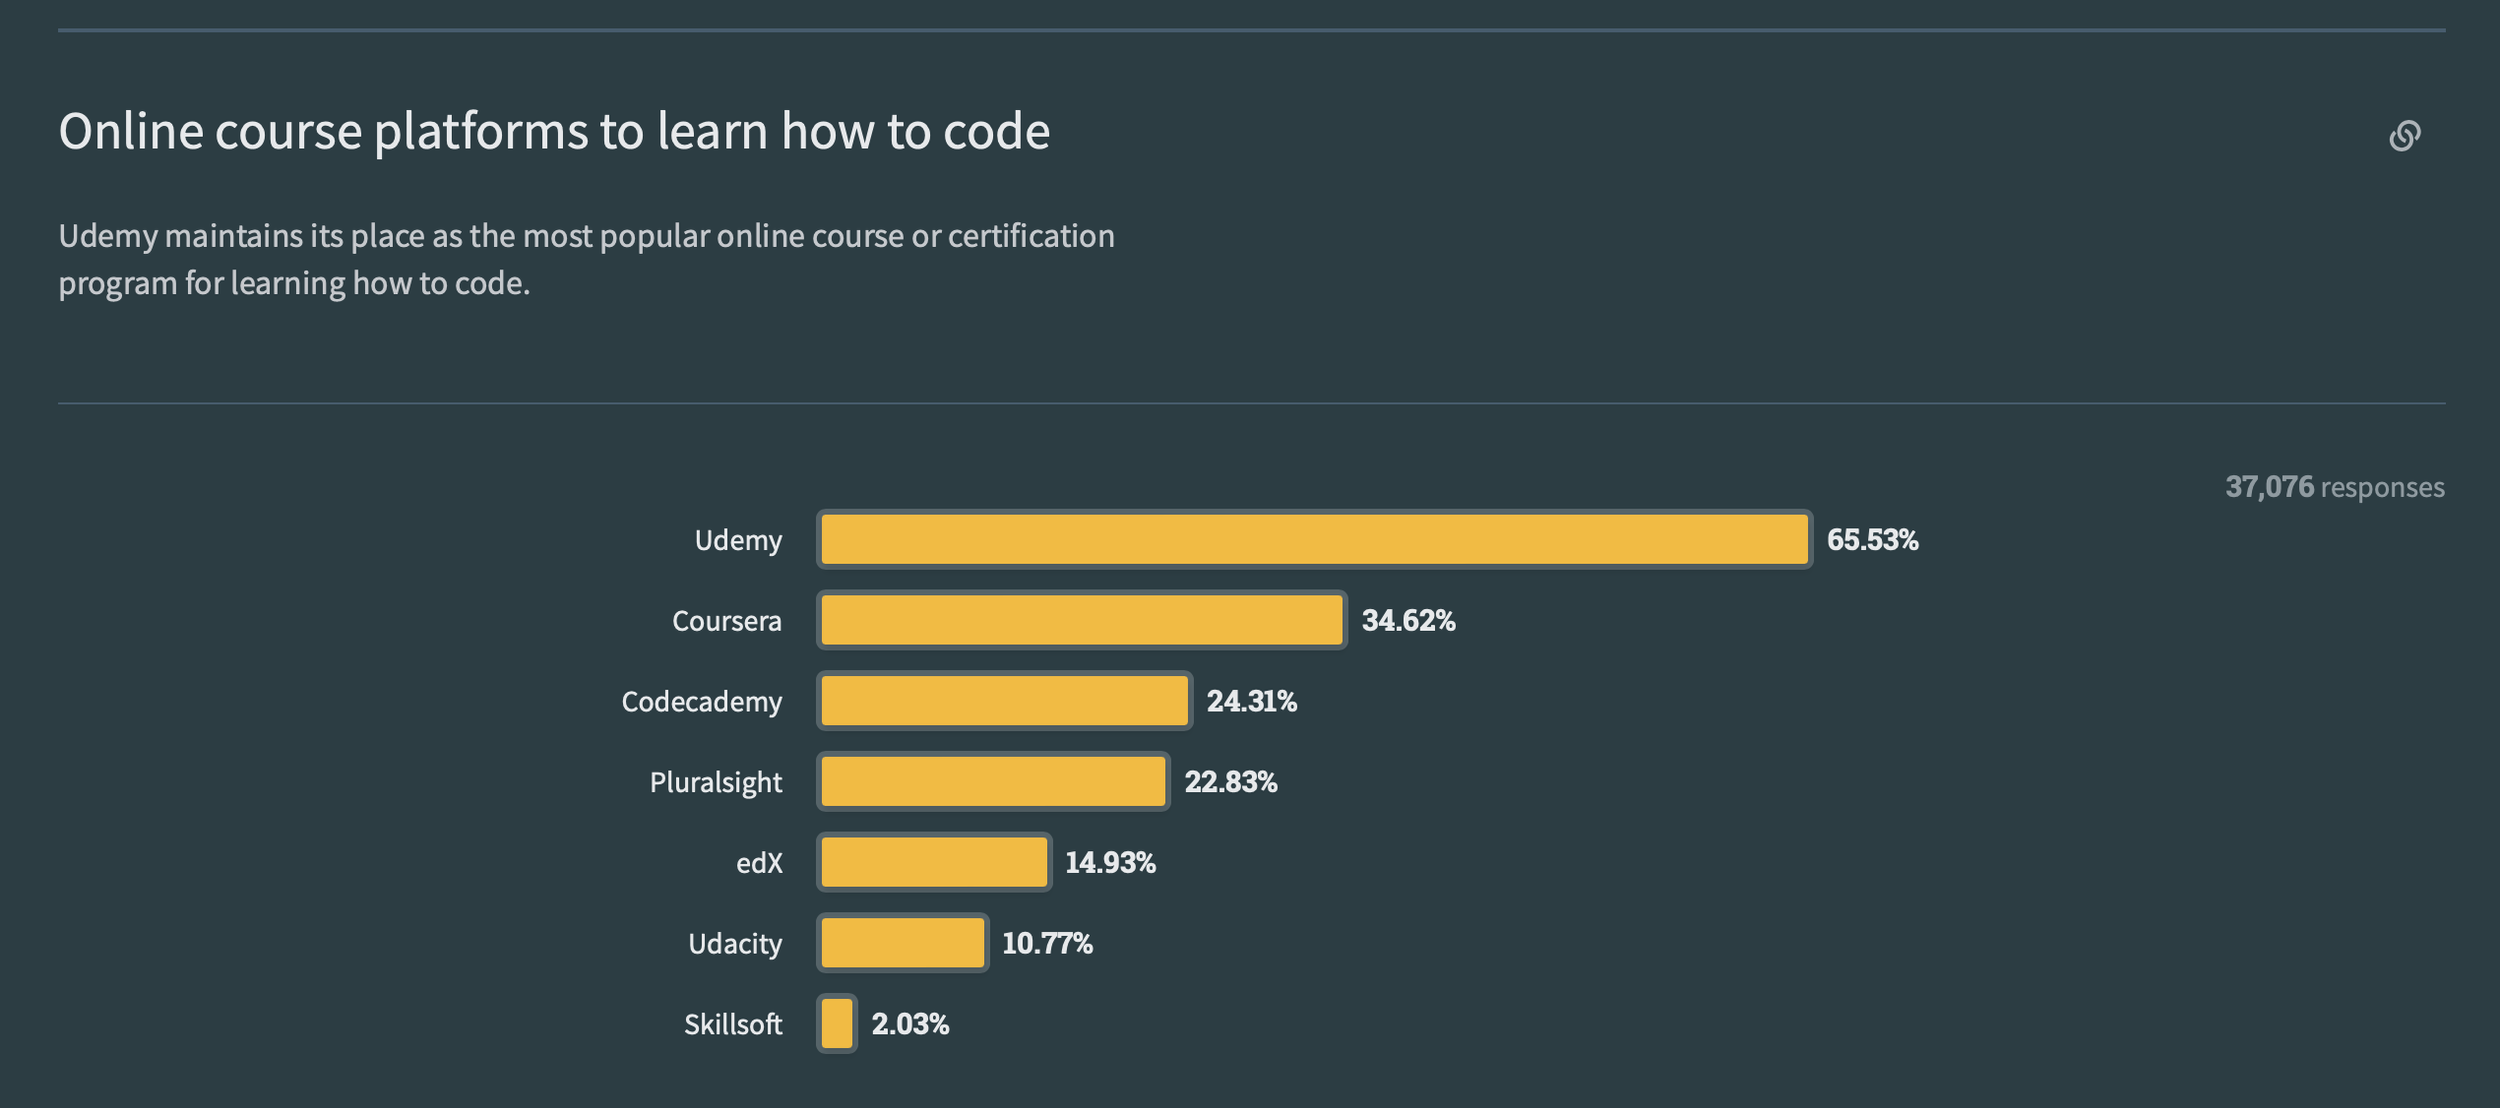This screenshot has width=2500, height=1108.
Task: Click the Pluralsight bar
Action: coord(993,782)
